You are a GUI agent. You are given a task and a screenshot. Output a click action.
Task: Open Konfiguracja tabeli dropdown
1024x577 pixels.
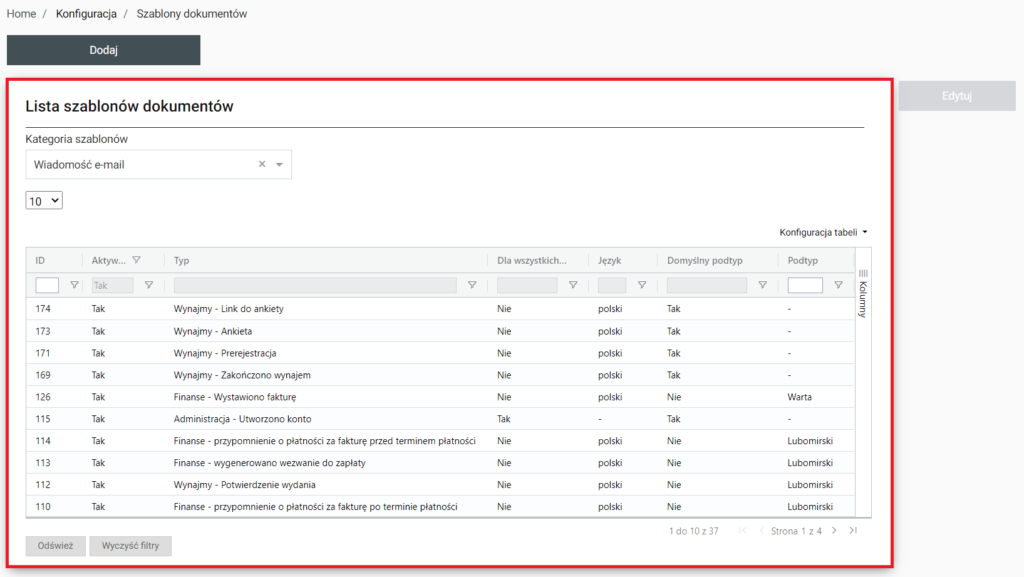[823, 232]
